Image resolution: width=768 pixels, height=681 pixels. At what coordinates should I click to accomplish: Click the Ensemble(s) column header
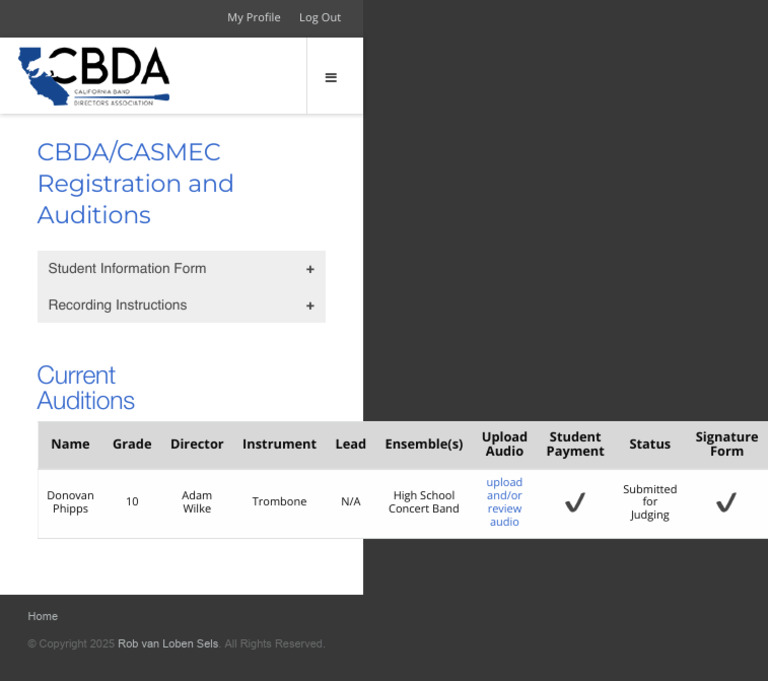pos(424,444)
